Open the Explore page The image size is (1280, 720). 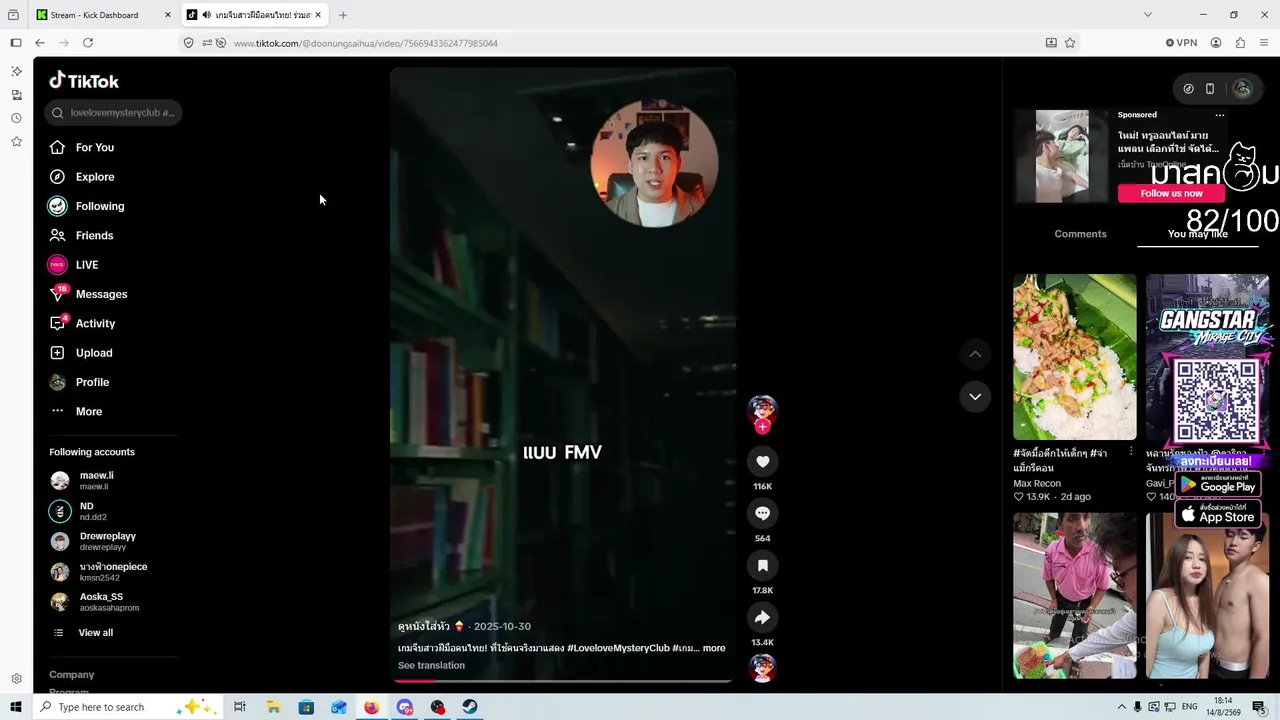coord(95,177)
